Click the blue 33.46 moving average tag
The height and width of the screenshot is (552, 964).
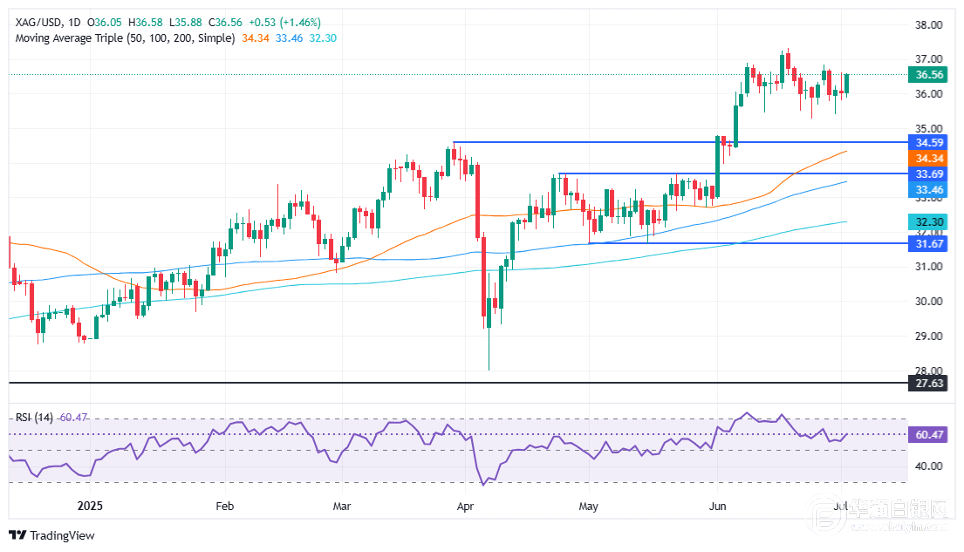(928, 190)
